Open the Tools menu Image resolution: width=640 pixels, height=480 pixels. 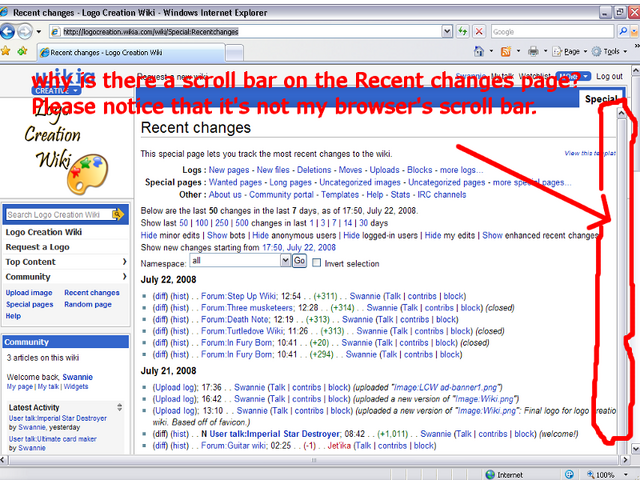609,51
